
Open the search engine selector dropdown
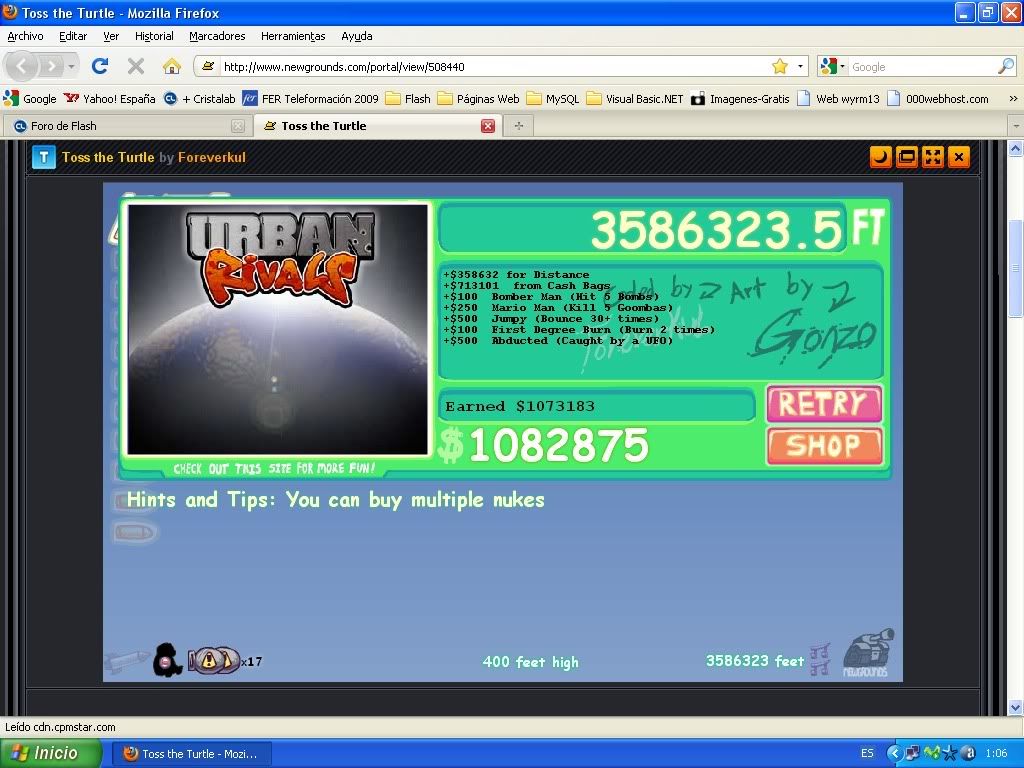click(833, 66)
